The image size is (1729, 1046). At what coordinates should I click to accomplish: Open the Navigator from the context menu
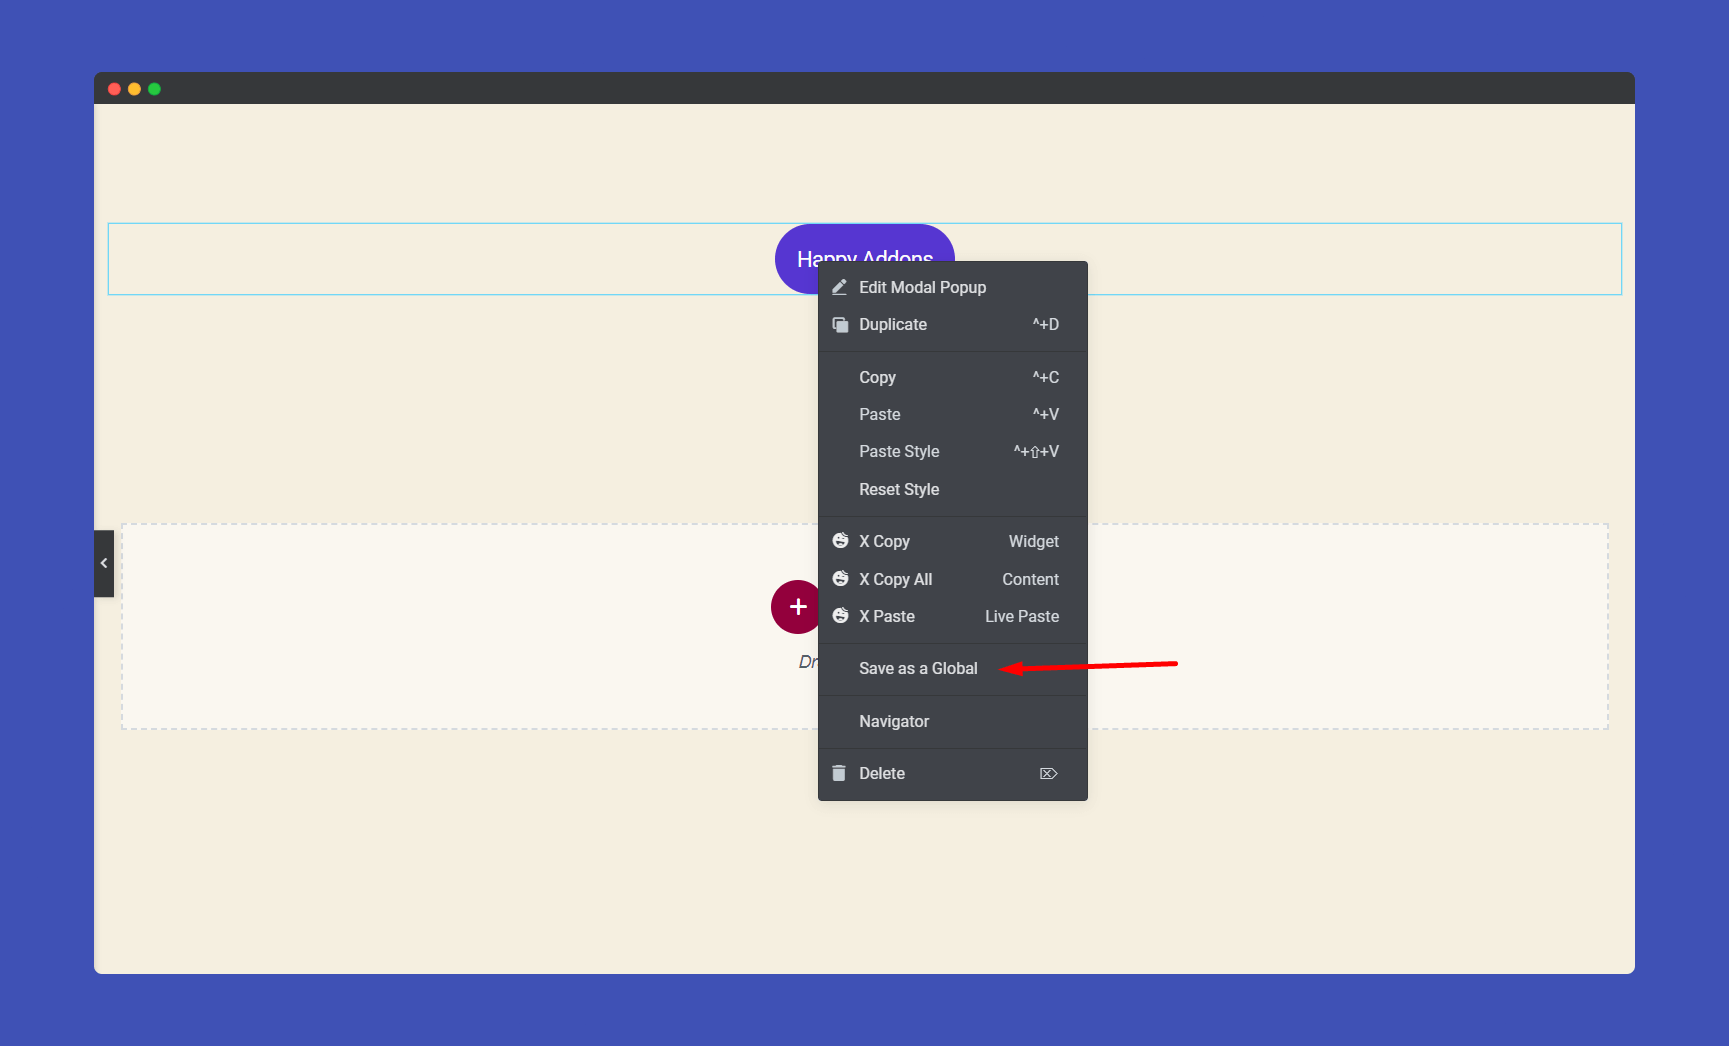click(x=894, y=721)
